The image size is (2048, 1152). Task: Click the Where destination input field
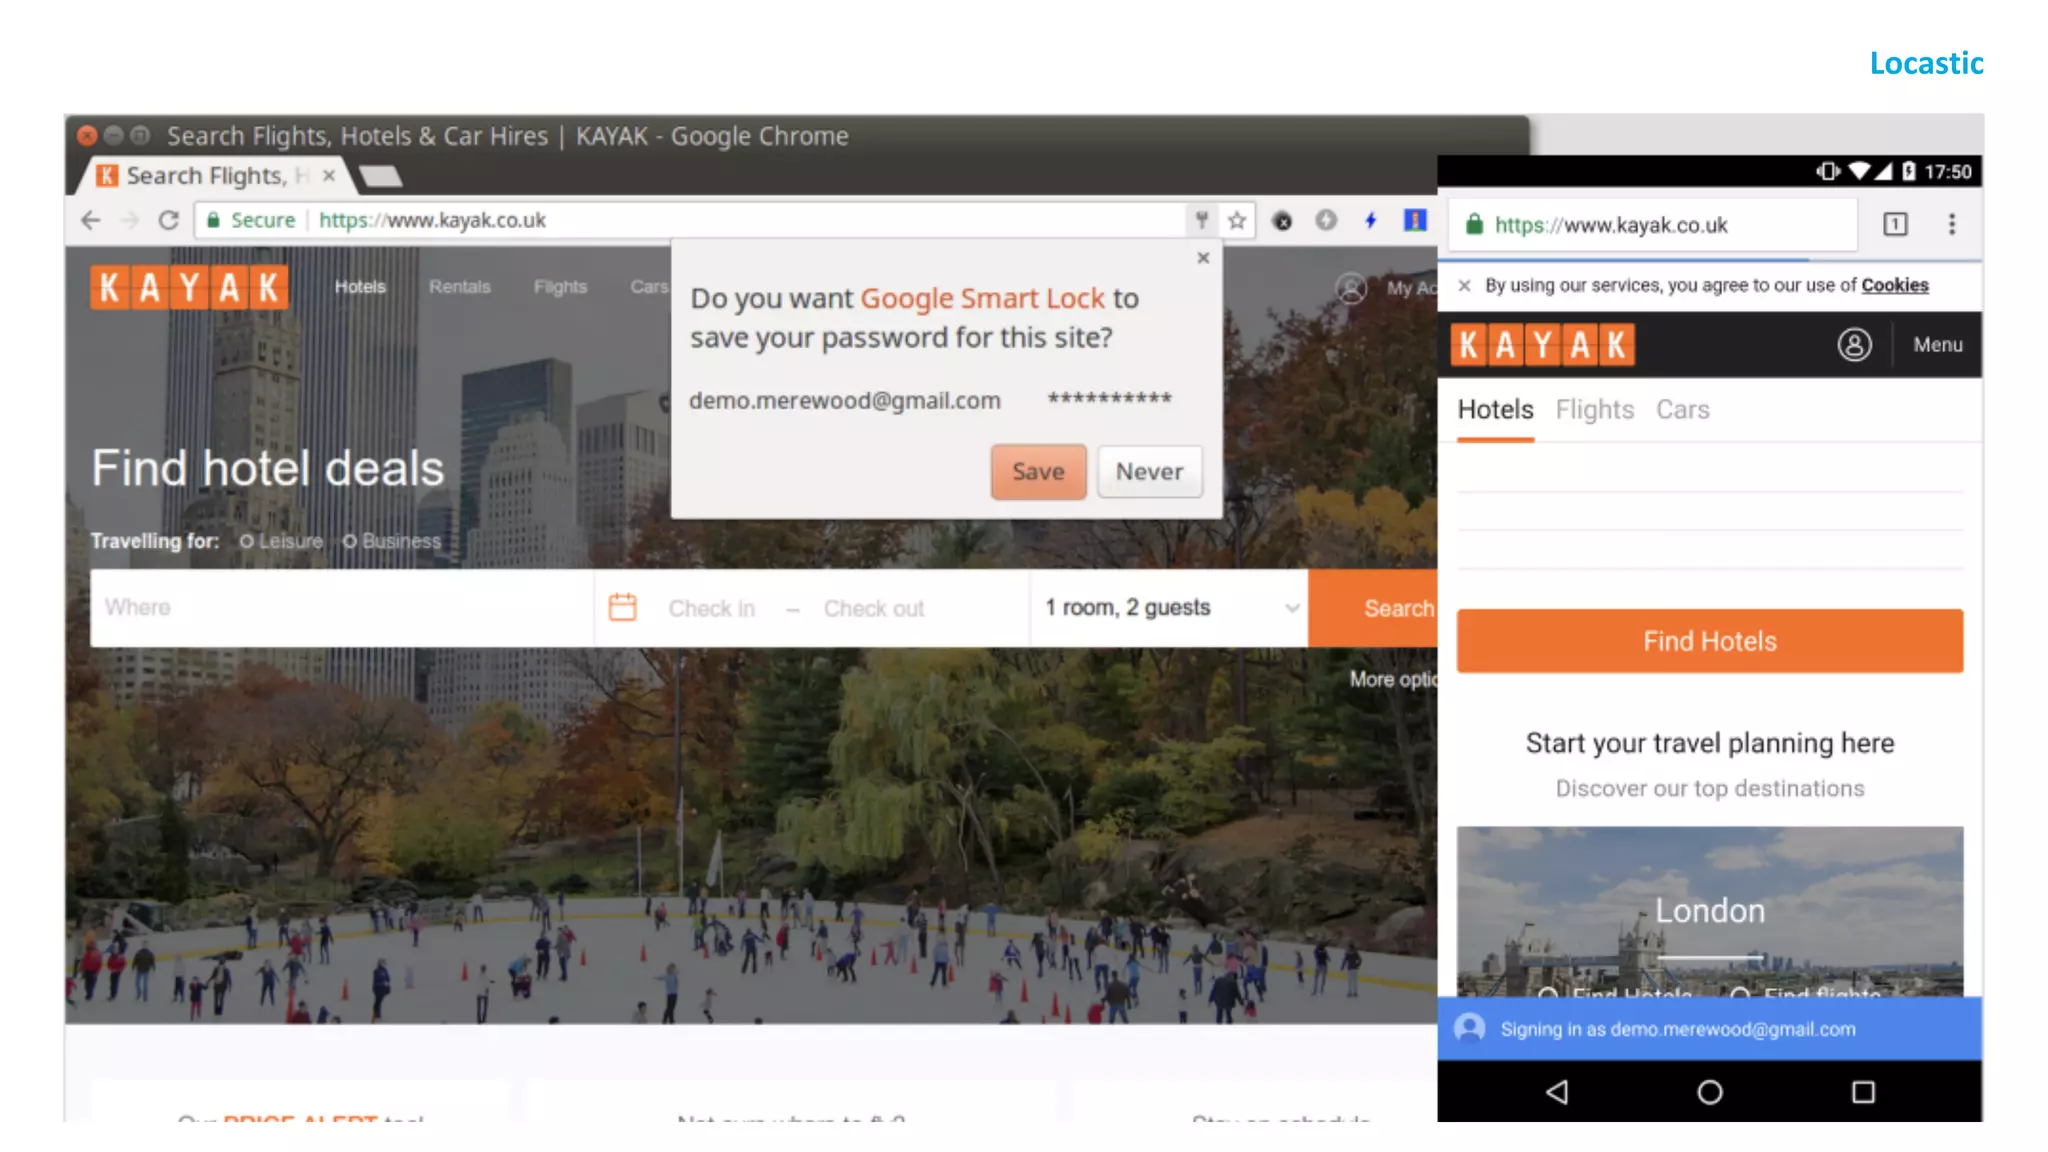pyautogui.click(x=340, y=607)
